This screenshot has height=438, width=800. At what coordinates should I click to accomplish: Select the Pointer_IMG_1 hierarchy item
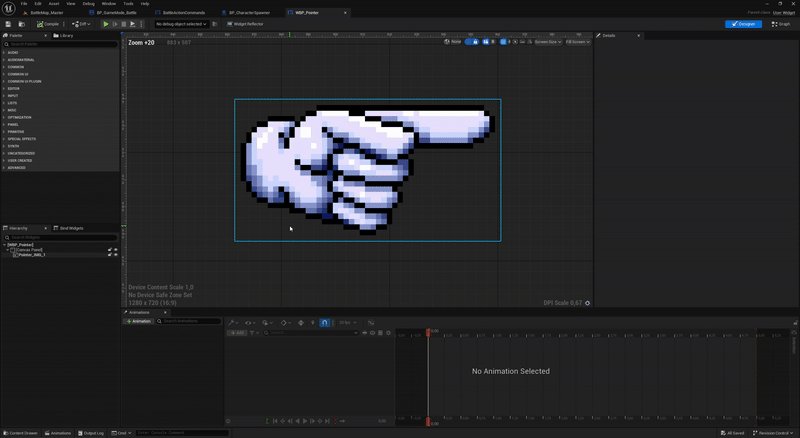pyautogui.click(x=32, y=254)
